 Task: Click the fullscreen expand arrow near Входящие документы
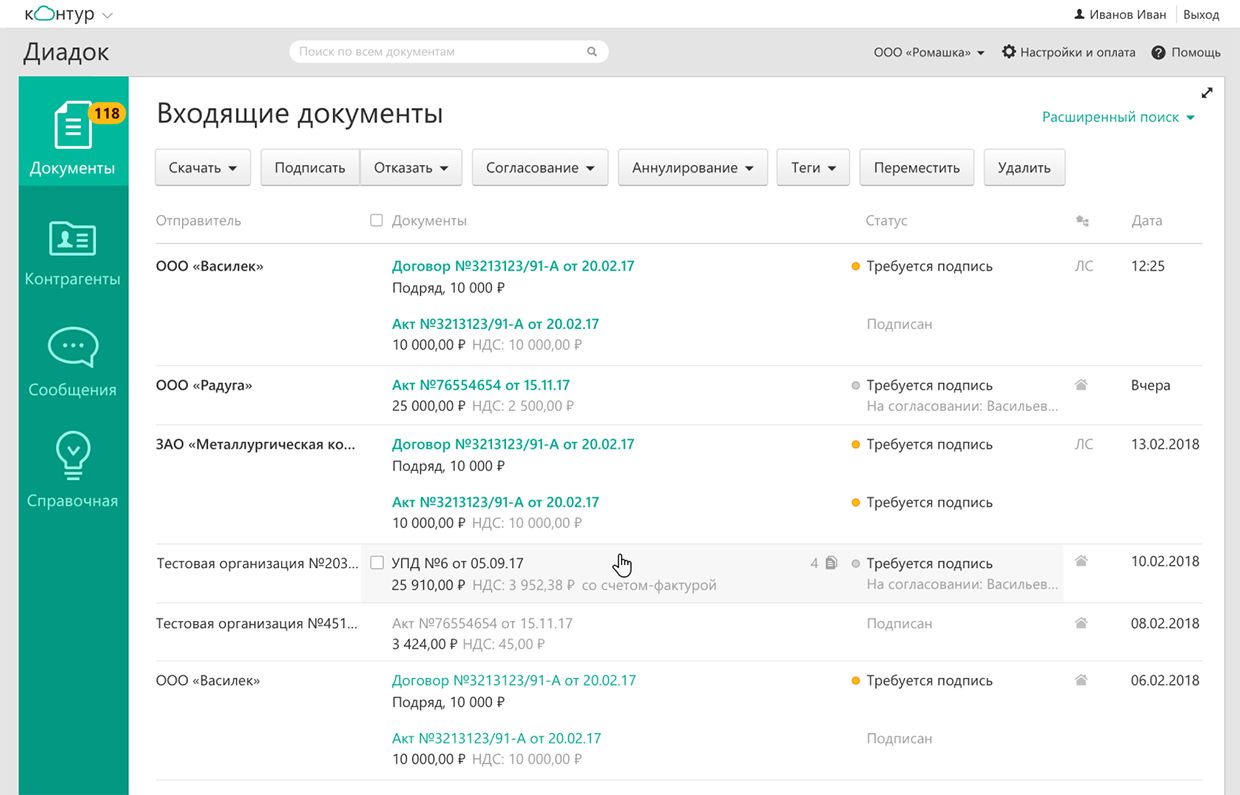tap(1207, 92)
